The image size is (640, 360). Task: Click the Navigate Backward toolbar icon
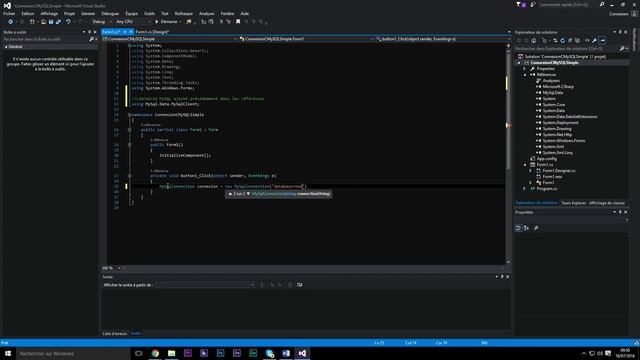10,22
